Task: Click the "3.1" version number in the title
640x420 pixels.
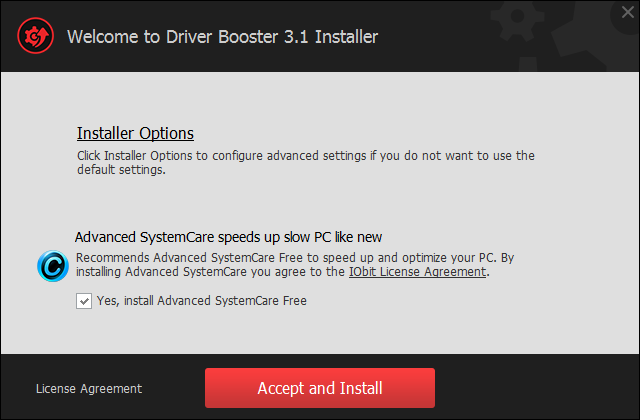Action: [296, 37]
